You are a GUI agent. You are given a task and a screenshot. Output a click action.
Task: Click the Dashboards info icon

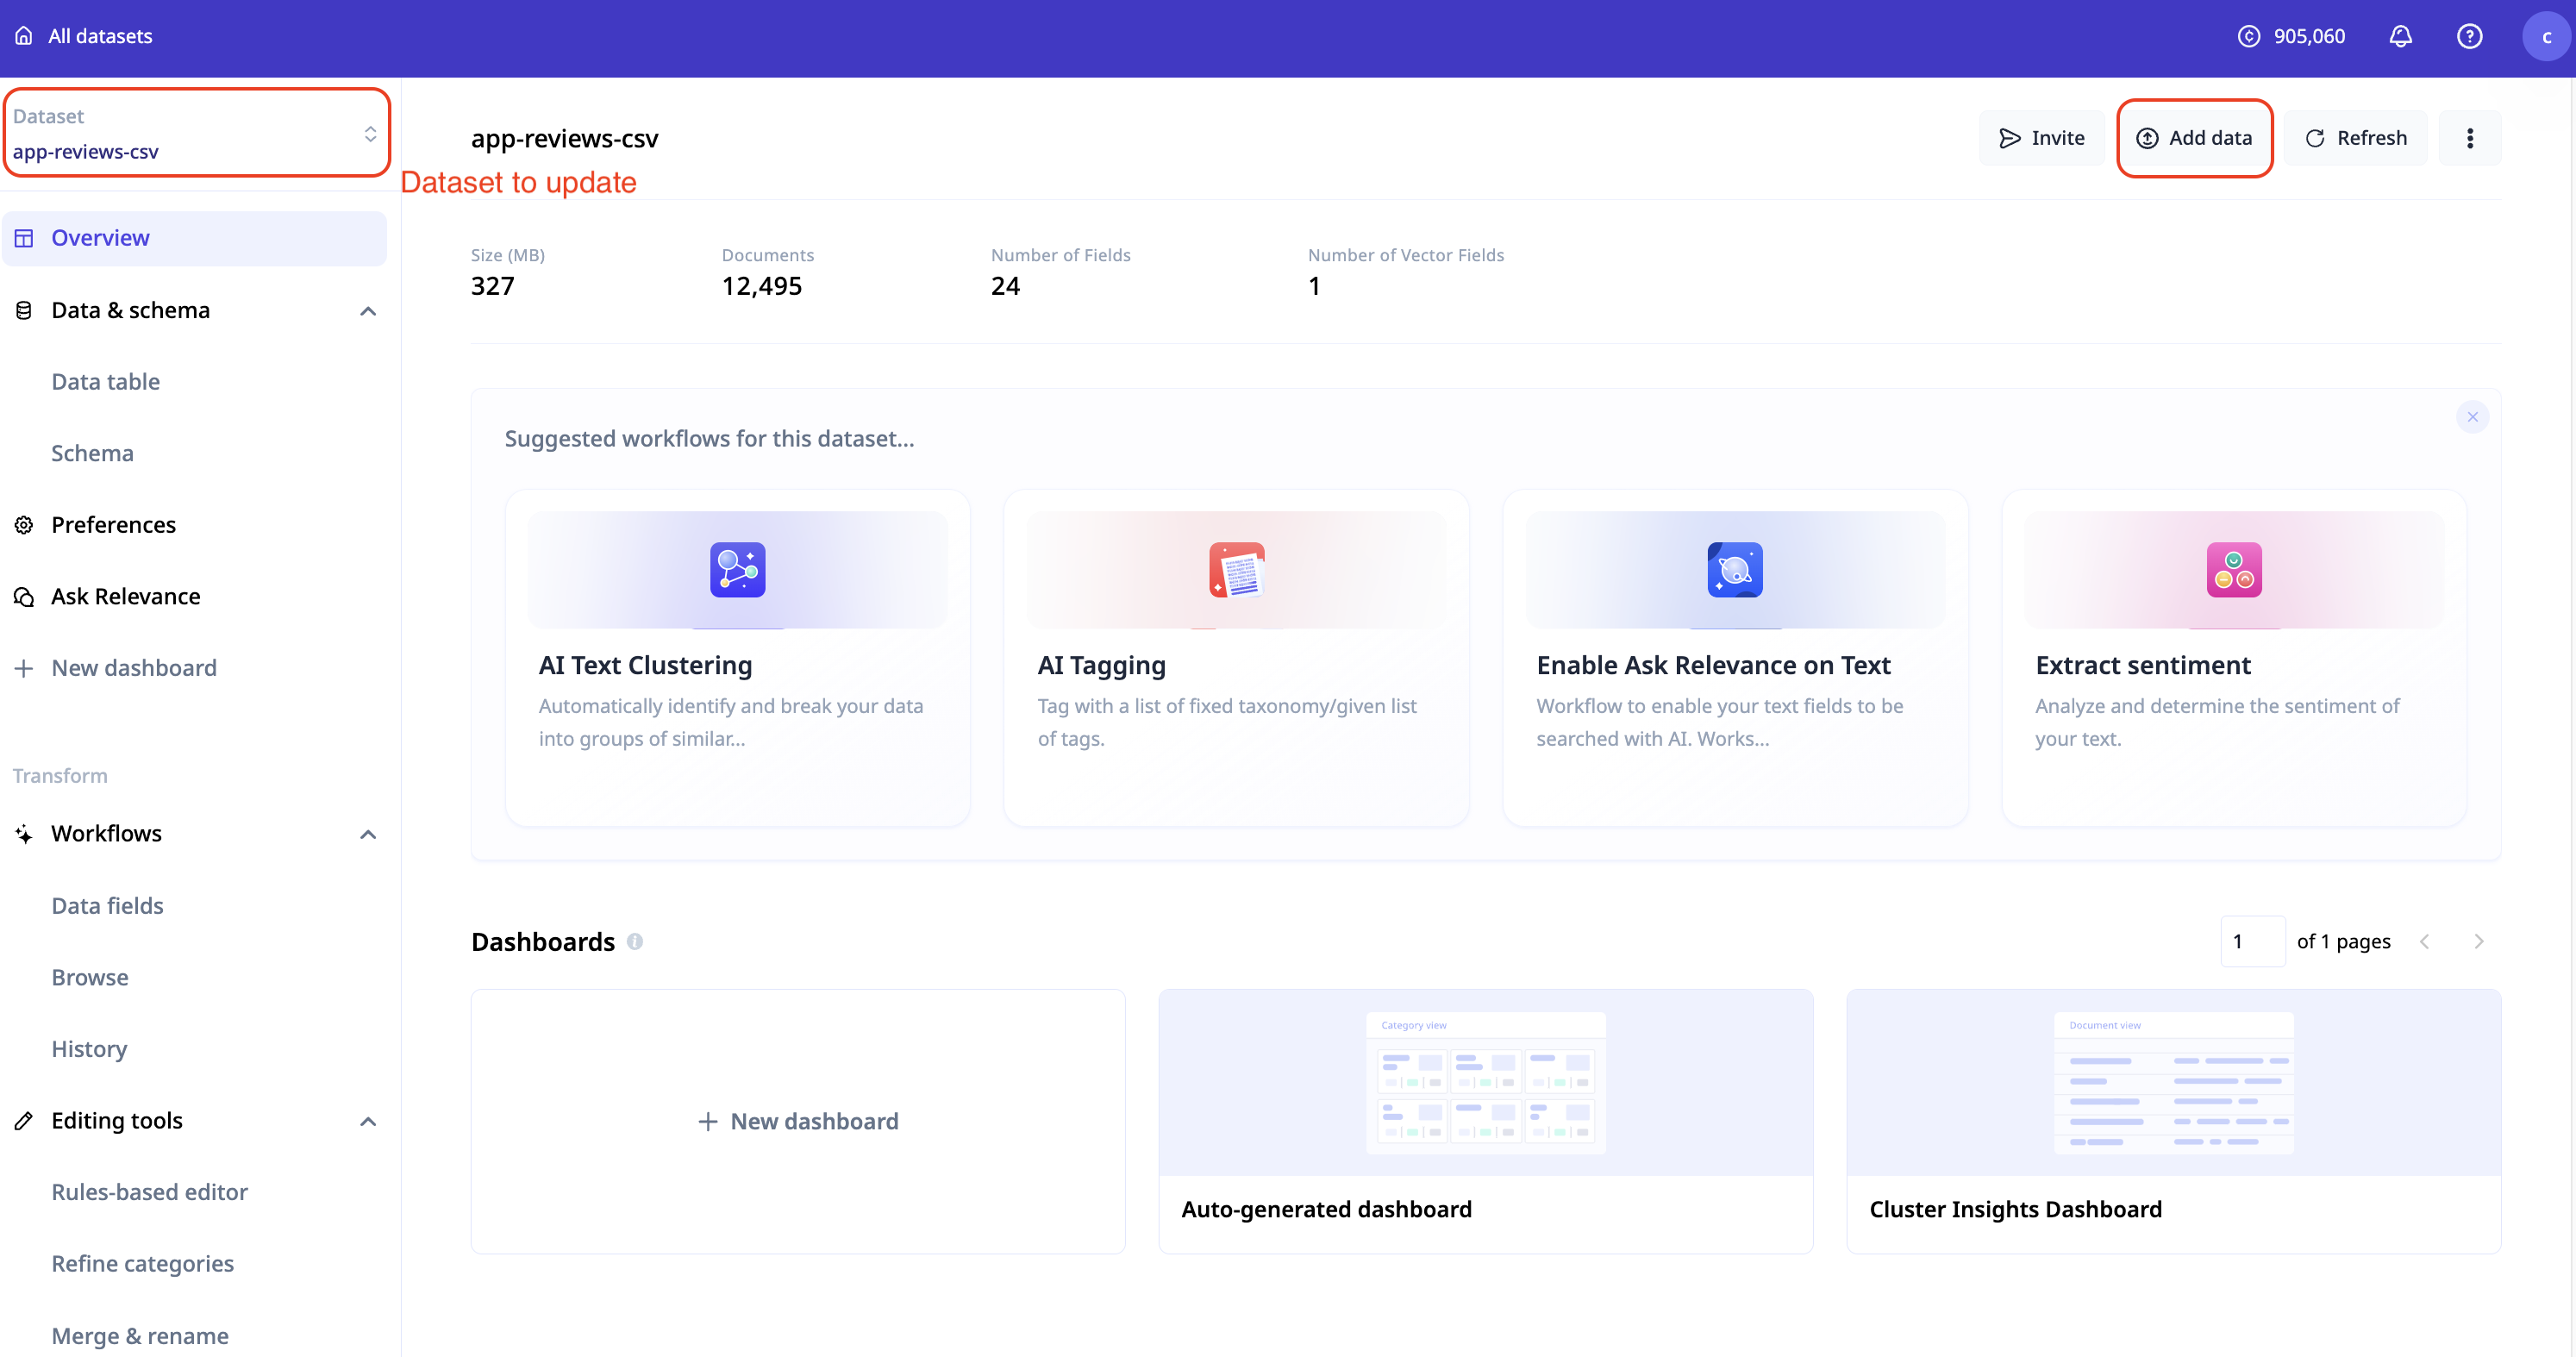[635, 941]
